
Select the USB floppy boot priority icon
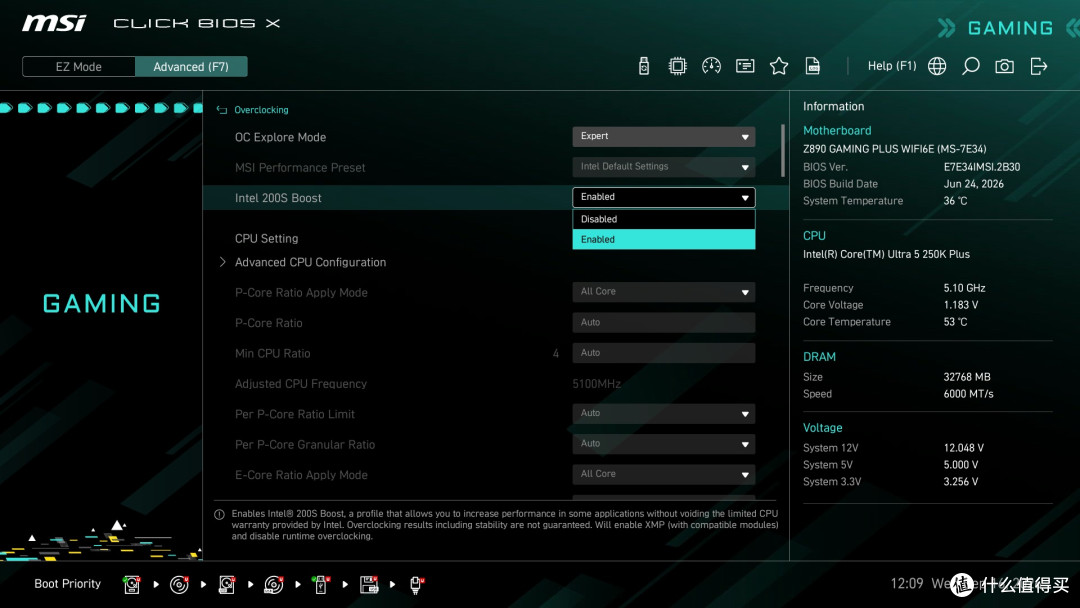(x=369, y=585)
